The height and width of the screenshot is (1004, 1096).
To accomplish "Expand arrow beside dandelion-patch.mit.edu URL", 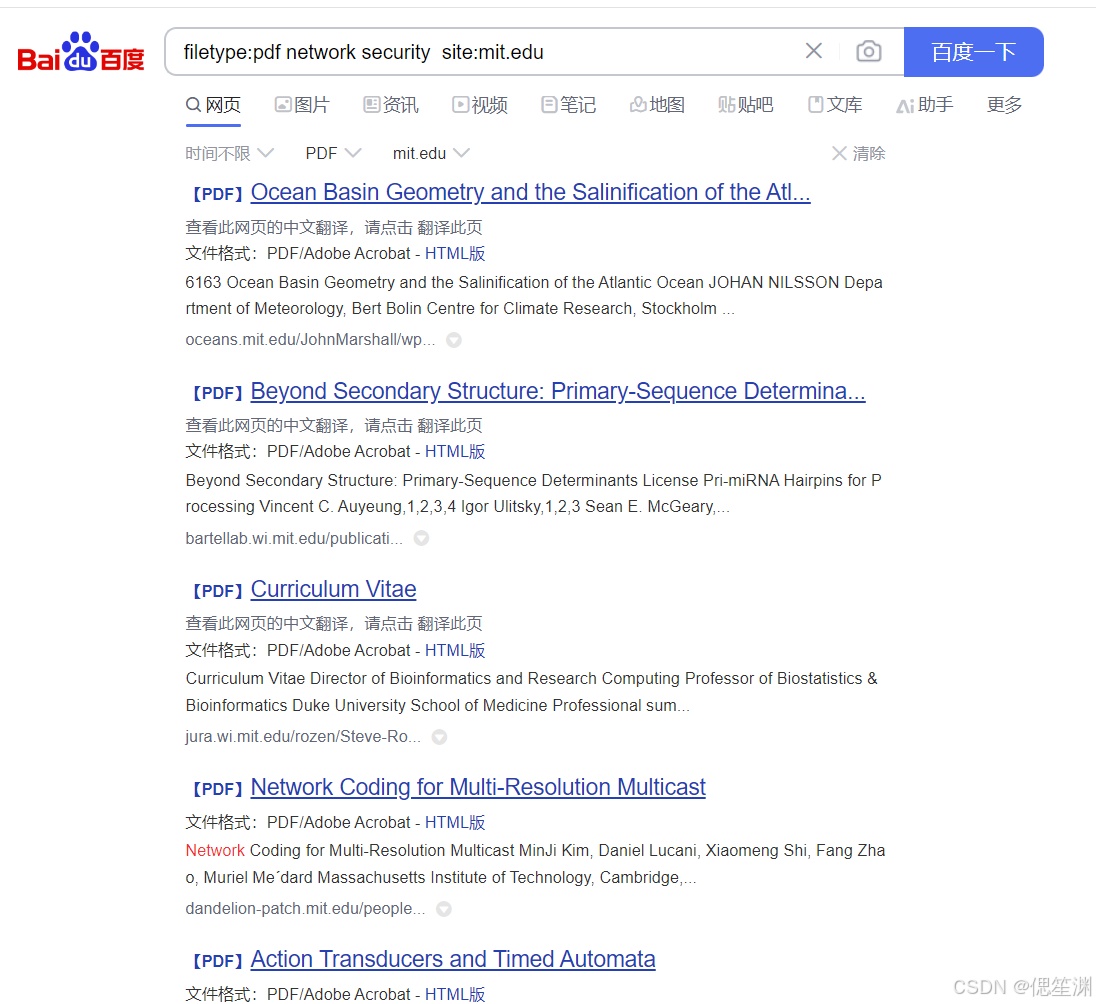I will 444,909.
